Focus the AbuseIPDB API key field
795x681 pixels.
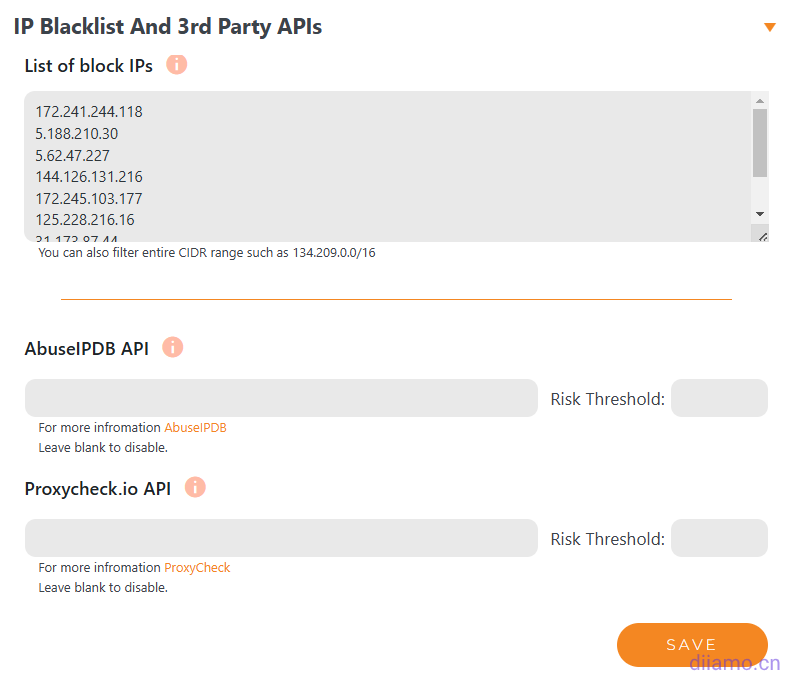pyautogui.click(x=281, y=398)
